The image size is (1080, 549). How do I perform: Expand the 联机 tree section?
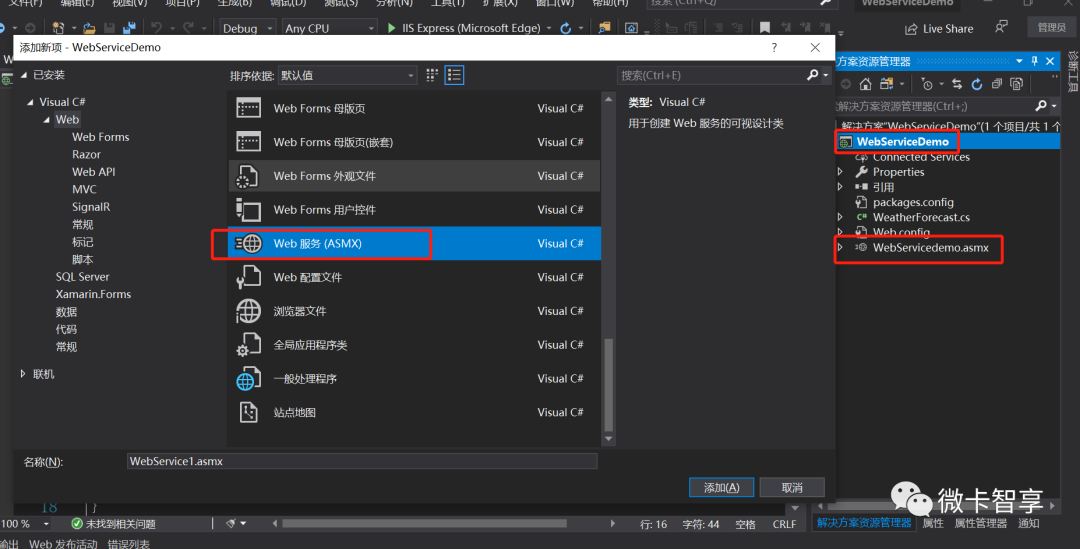23,373
